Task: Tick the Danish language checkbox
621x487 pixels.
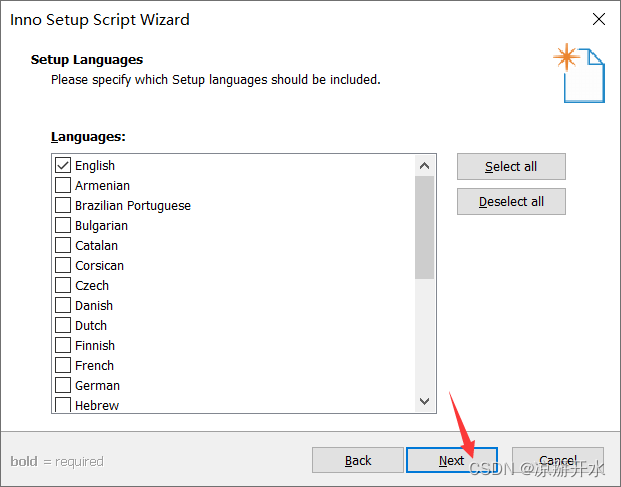Action: [x=63, y=305]
